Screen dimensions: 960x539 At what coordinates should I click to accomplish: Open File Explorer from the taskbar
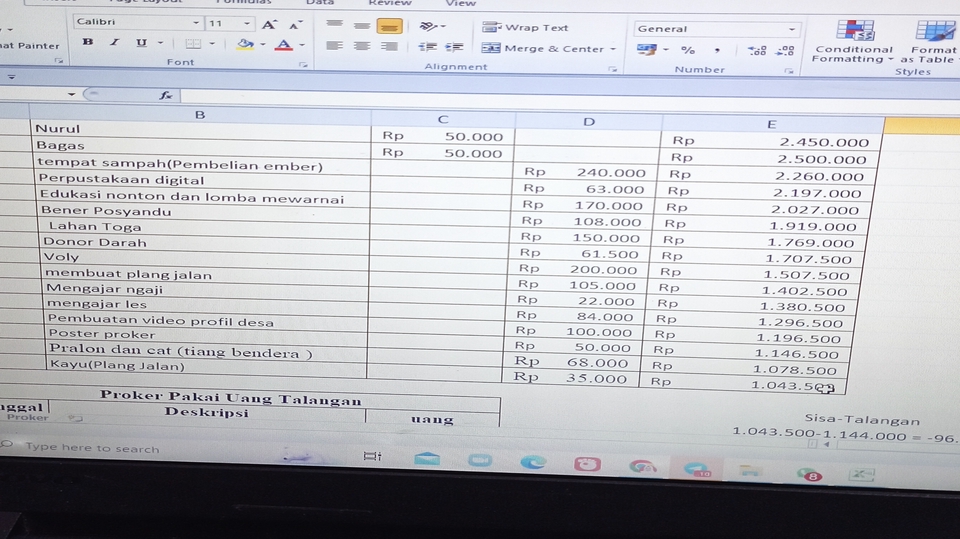point(749,471)
